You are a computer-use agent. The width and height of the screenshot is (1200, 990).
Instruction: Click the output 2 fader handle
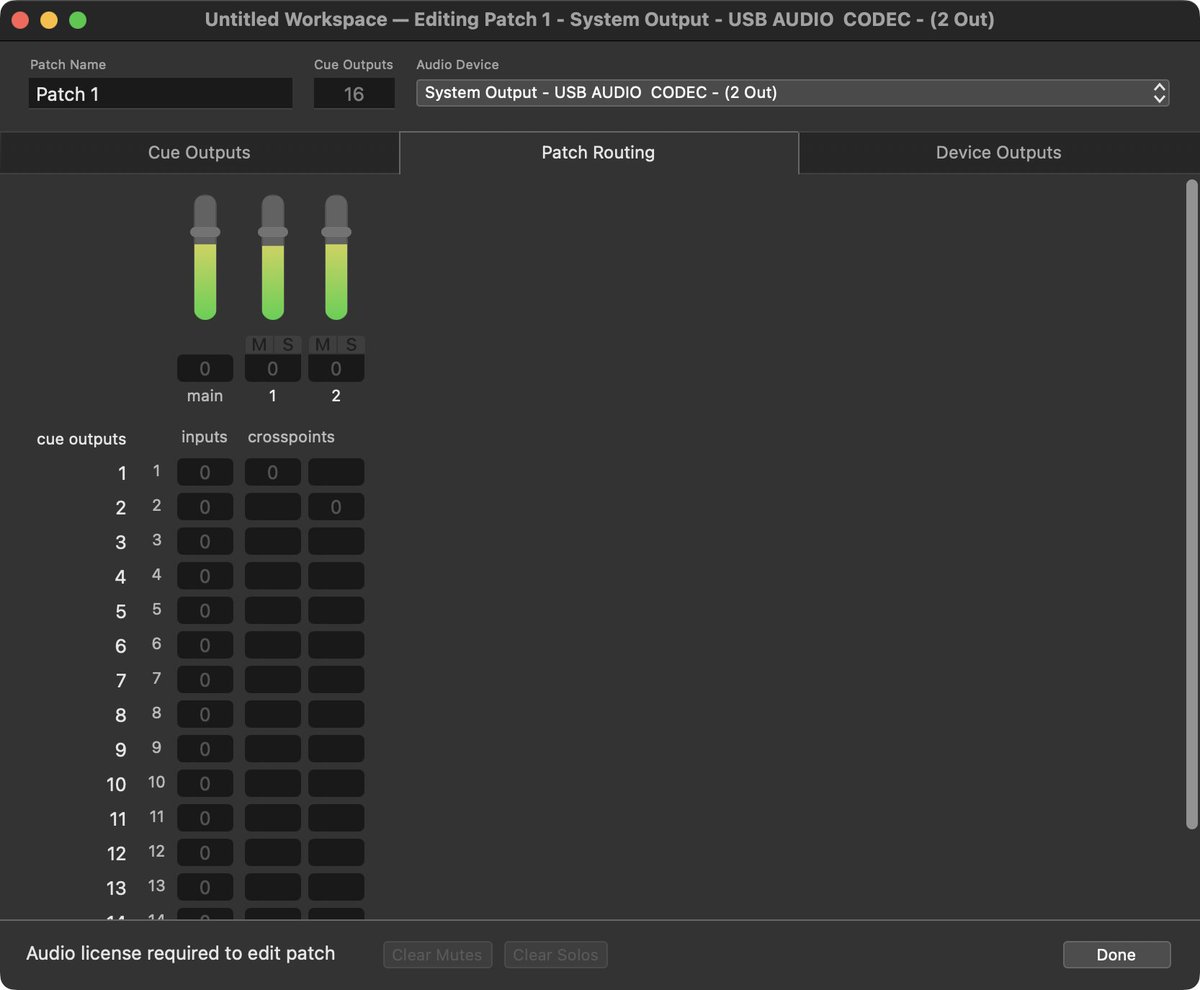(336, 232)
